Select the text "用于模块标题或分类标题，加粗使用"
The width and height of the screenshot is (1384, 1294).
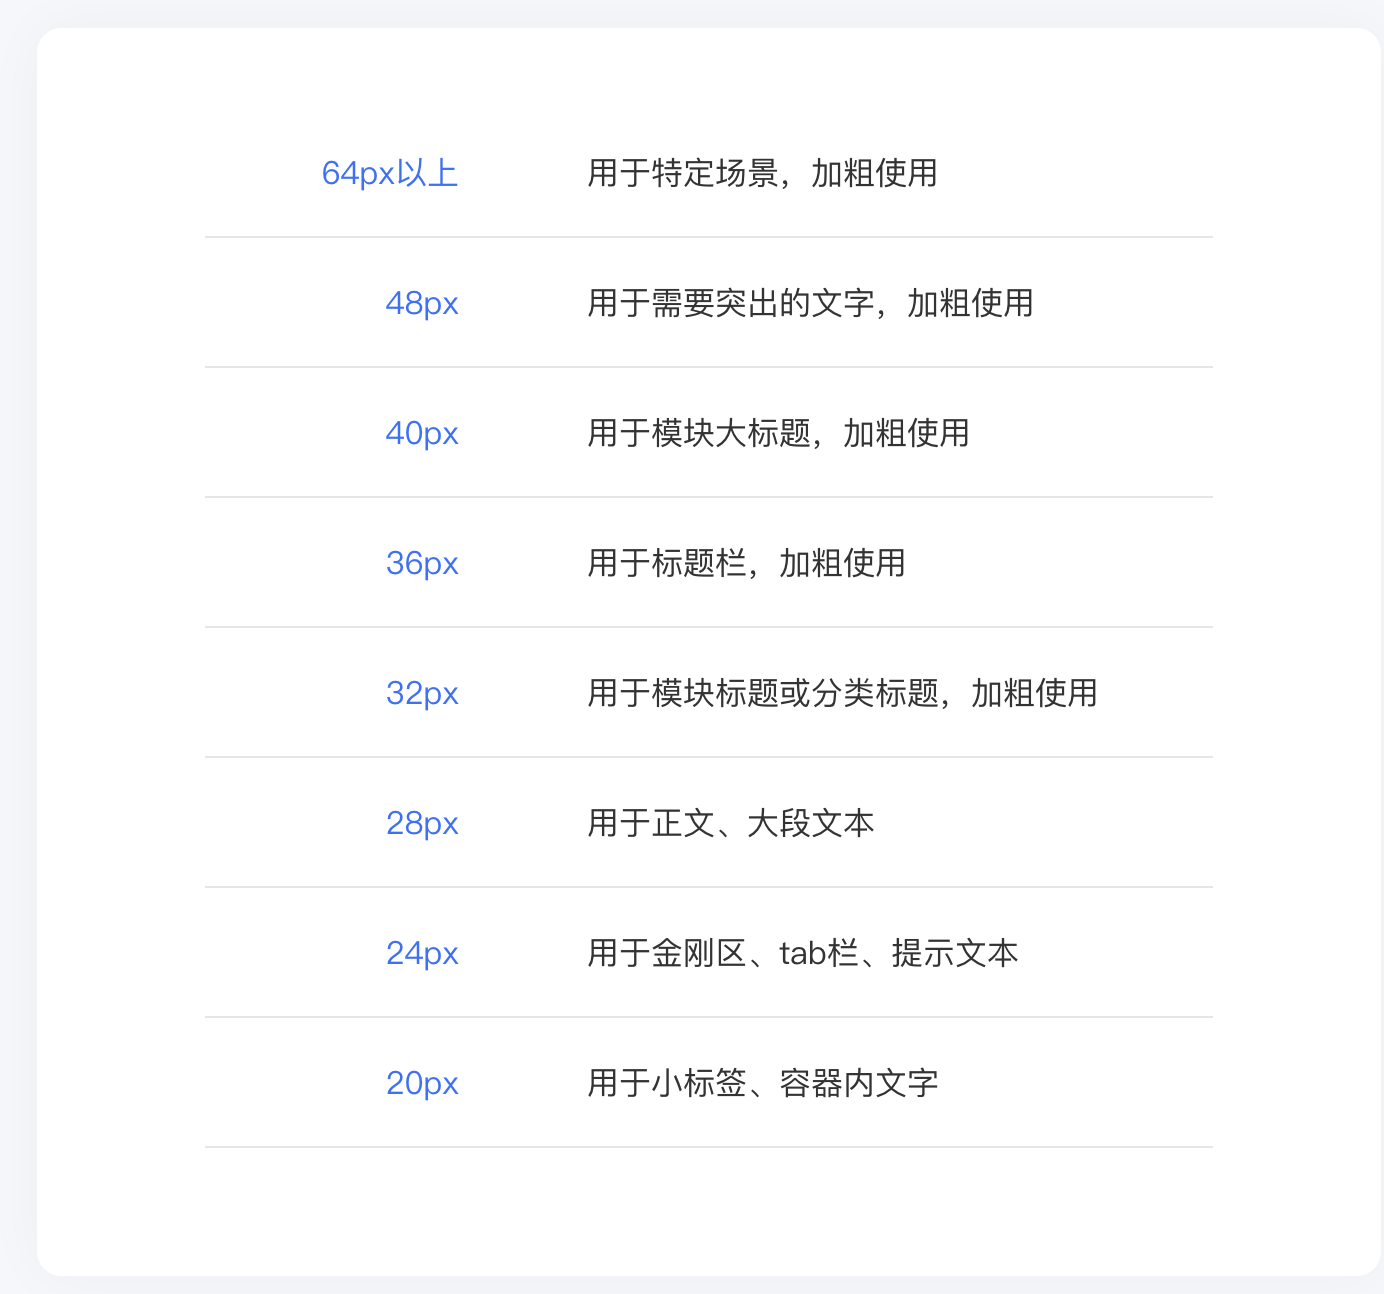[x=842, y=693]
